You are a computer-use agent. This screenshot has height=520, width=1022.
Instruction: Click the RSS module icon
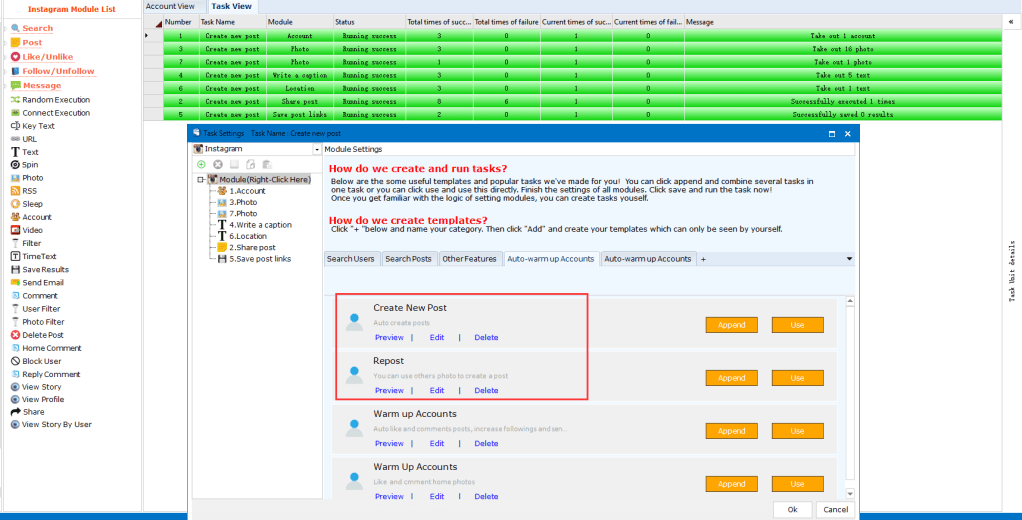pyautogui.click(x=15, y=191)
